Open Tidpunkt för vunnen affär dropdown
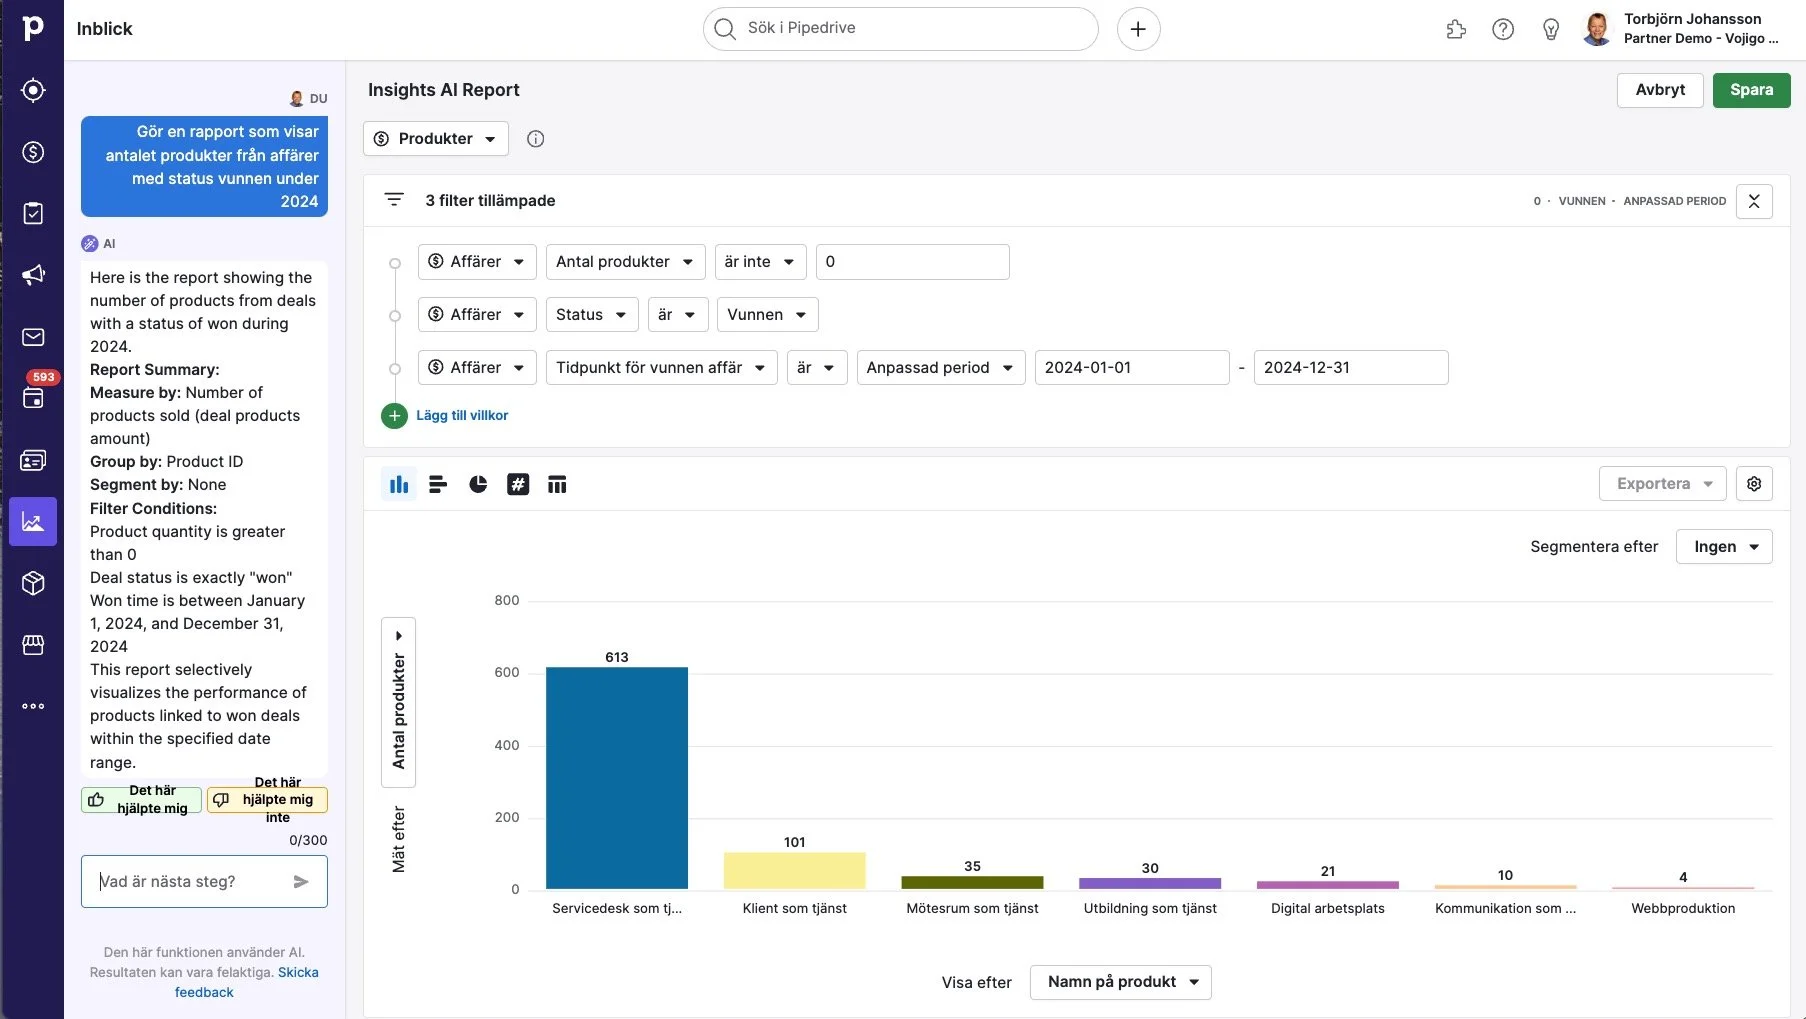The image size is (1806, 1019). point(662,368)
